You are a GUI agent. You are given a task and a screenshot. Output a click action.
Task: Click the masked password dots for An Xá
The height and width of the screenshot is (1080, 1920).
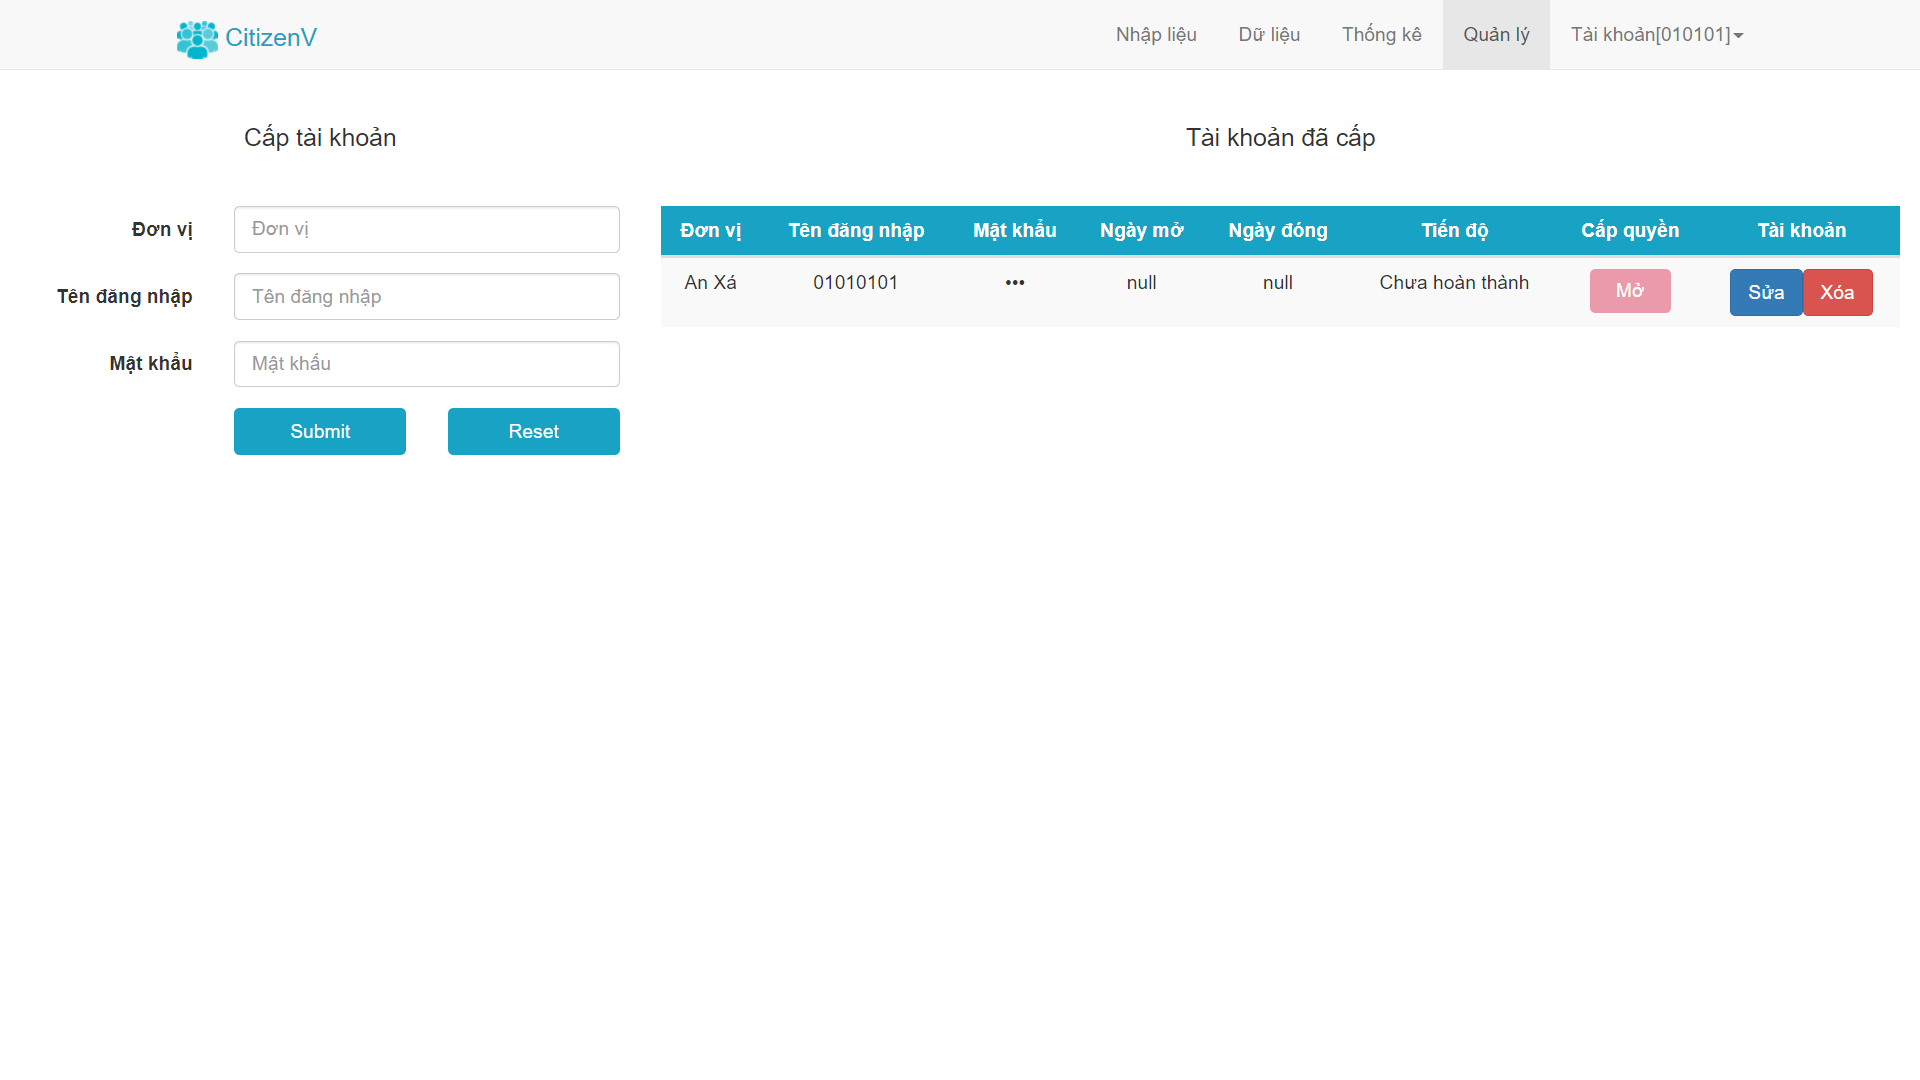pyautogui.click(x=1014, y=283)
